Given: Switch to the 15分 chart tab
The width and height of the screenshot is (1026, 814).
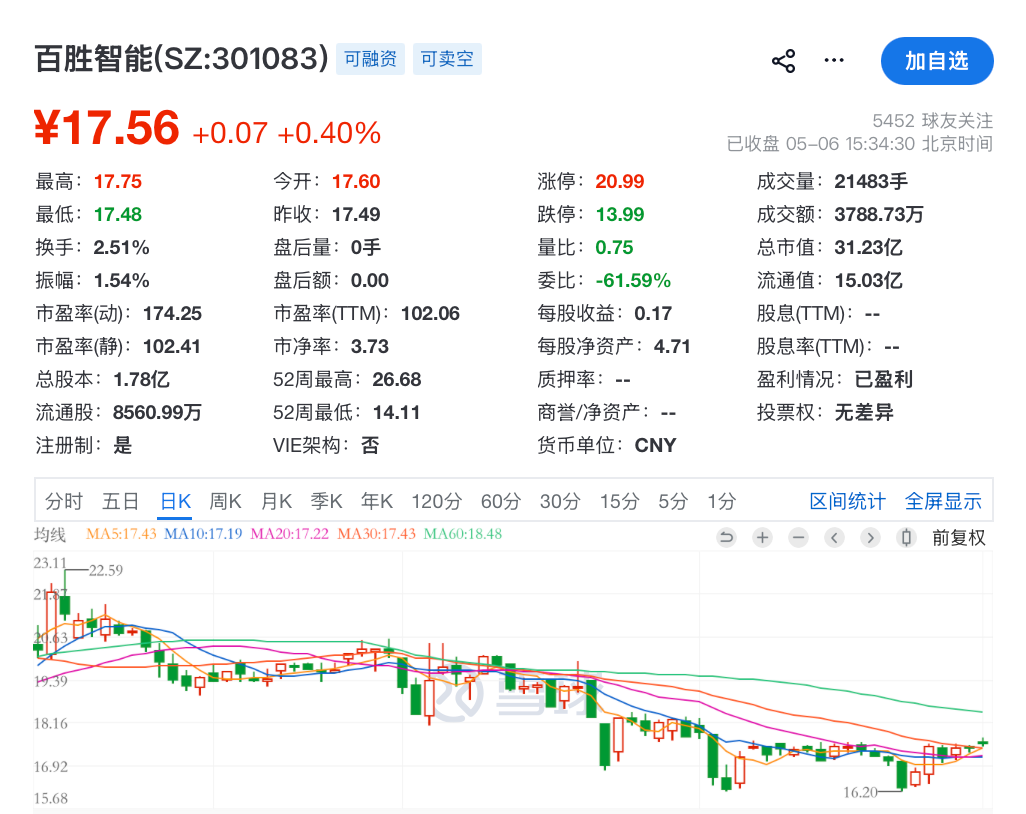Looking at the screenshot, I should pos(620,502).
